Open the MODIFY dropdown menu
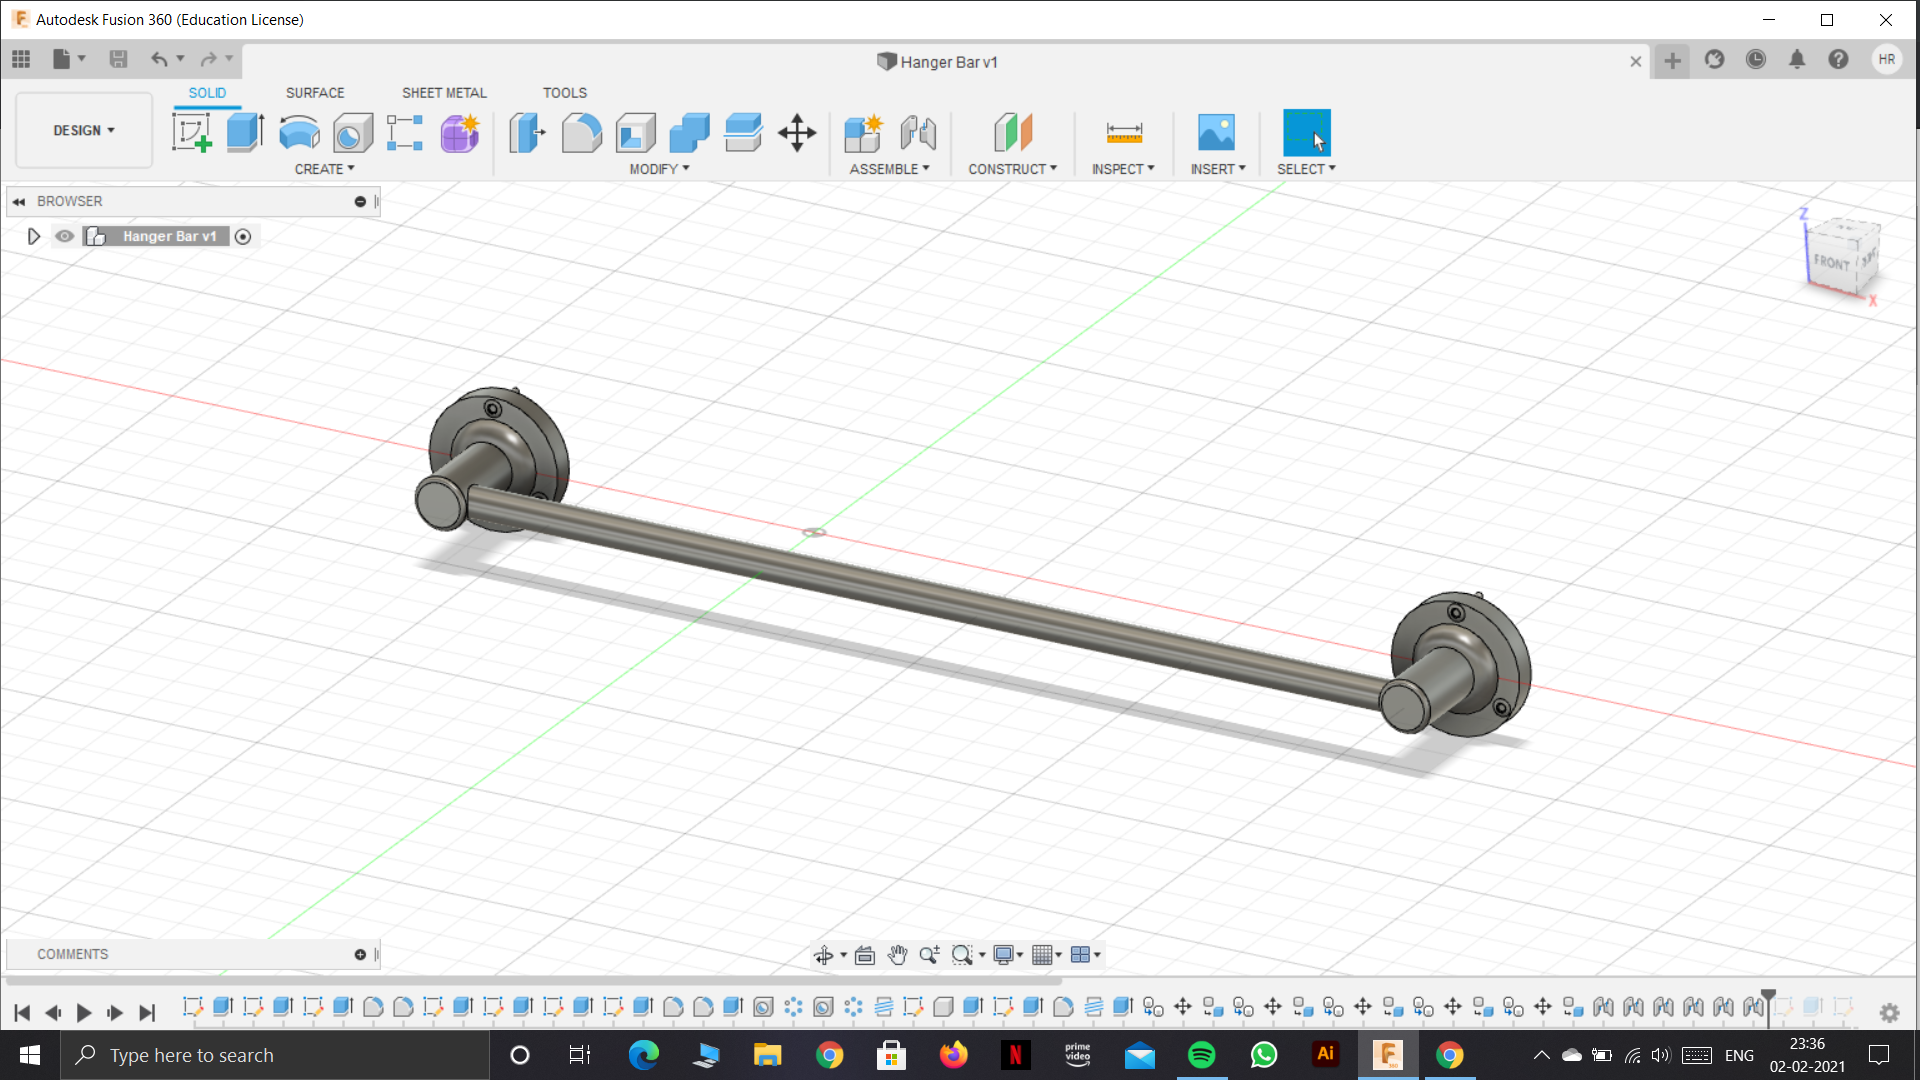The image size is (1920, 1080). pos(659,169)
